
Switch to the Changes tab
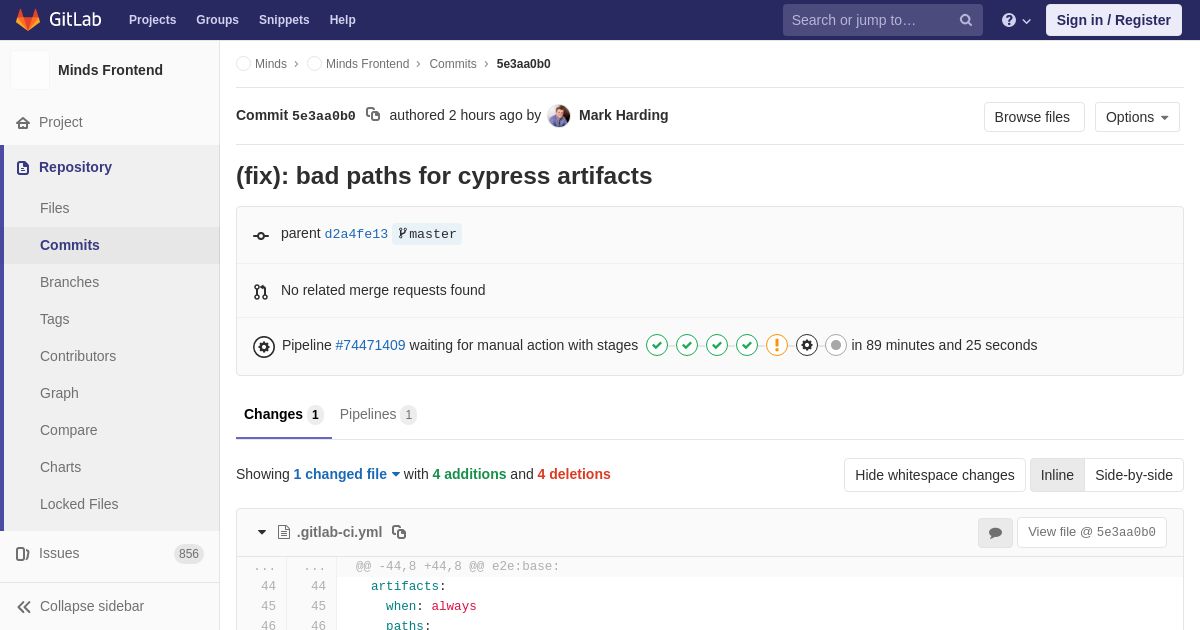tap(284, 414)
